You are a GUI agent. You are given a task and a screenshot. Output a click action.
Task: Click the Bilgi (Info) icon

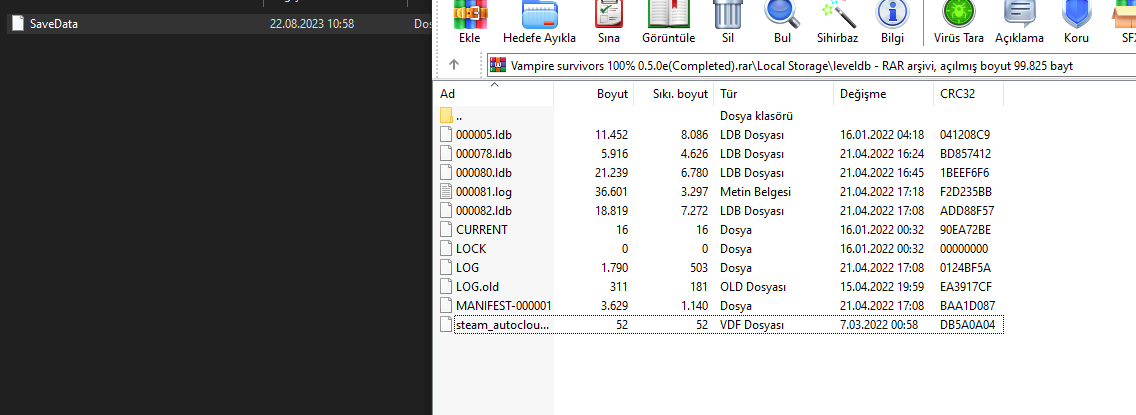[x=892, y=13]
